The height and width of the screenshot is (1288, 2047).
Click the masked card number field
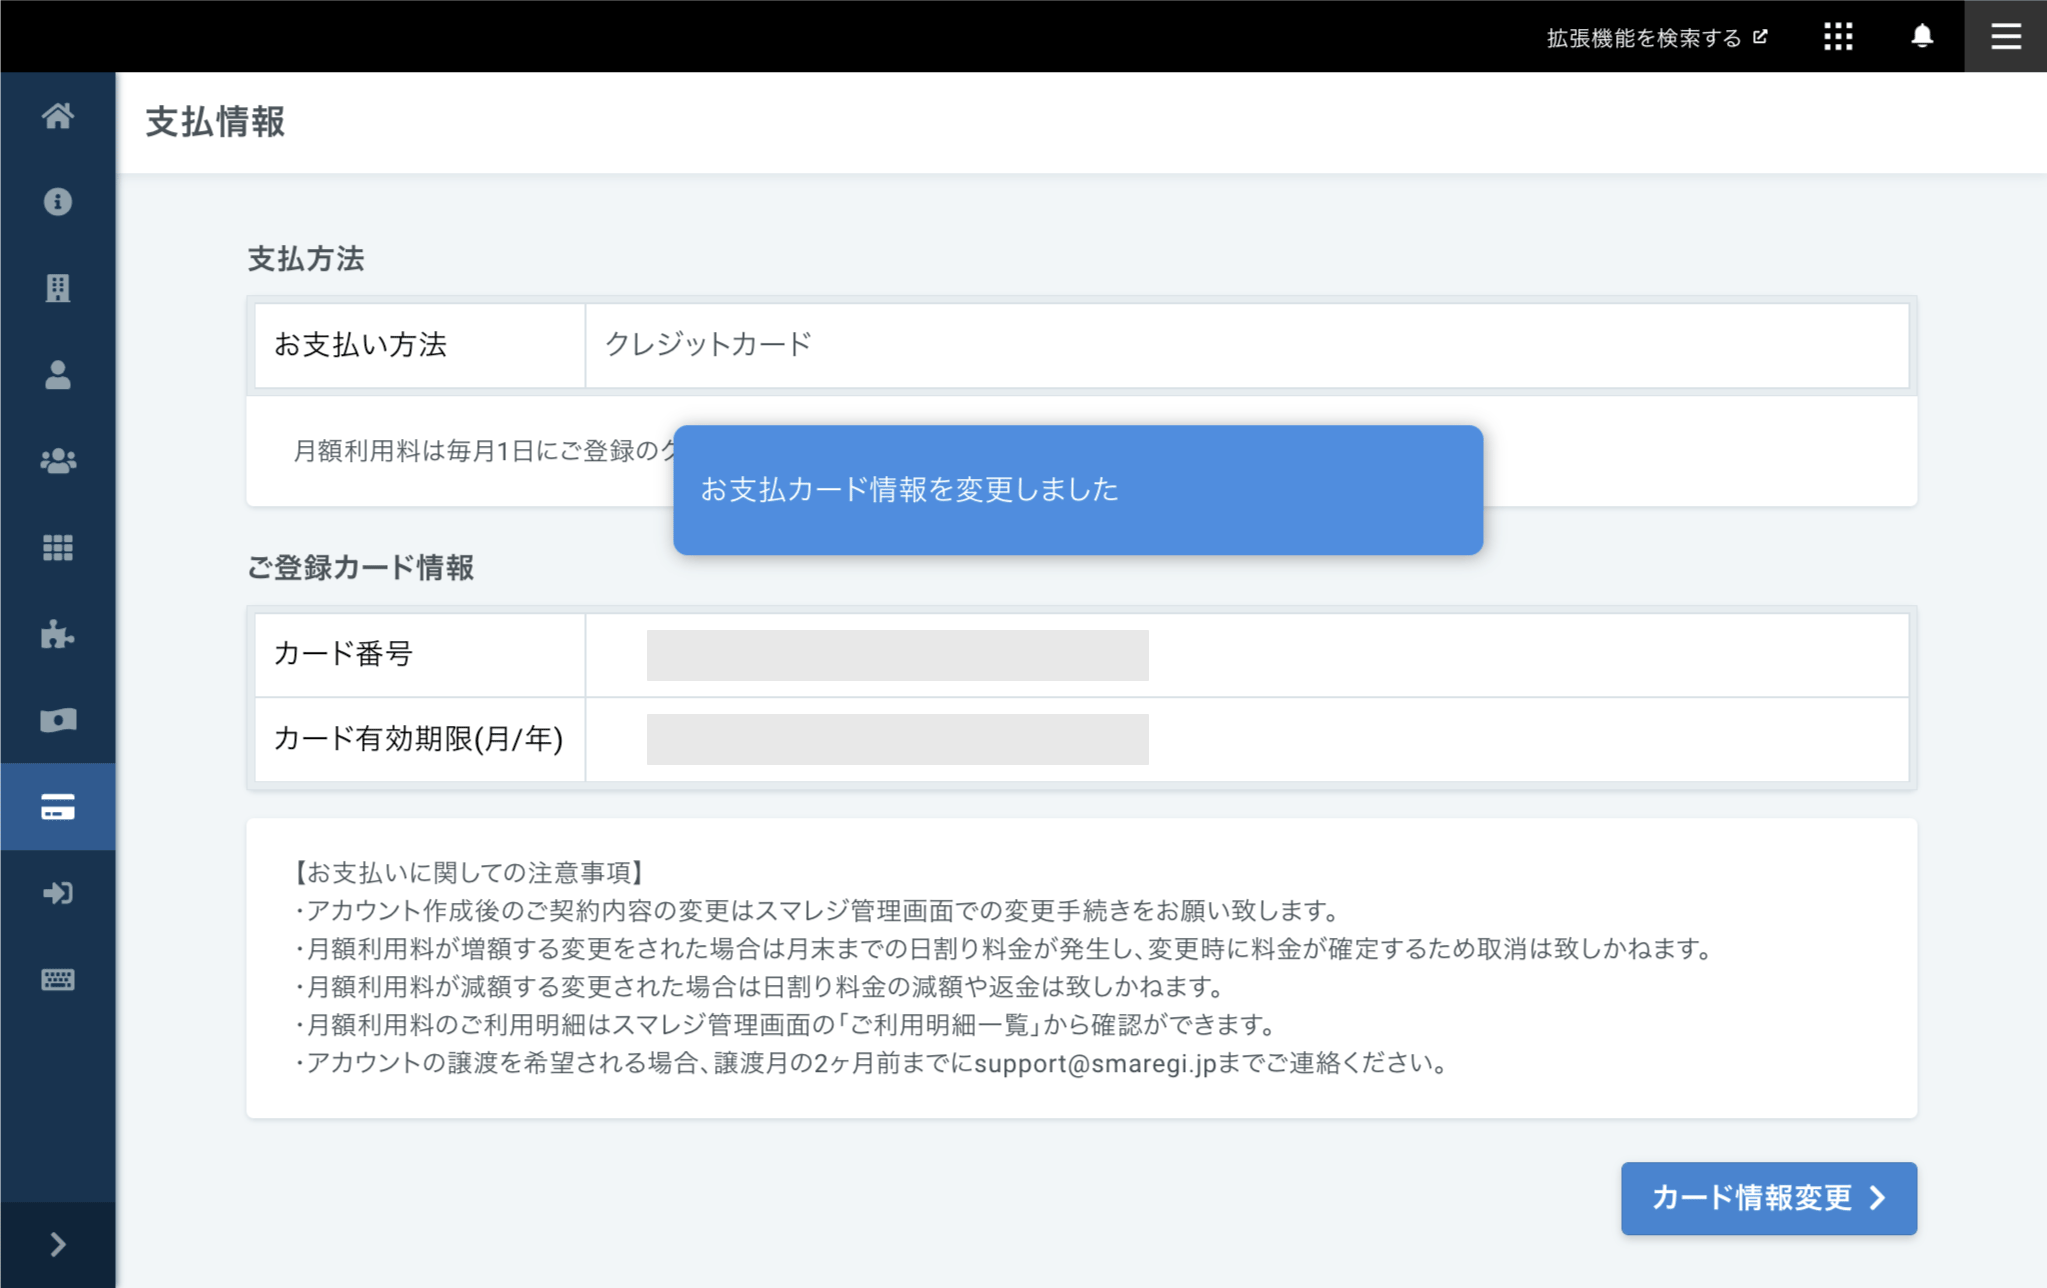pos(897,655)
